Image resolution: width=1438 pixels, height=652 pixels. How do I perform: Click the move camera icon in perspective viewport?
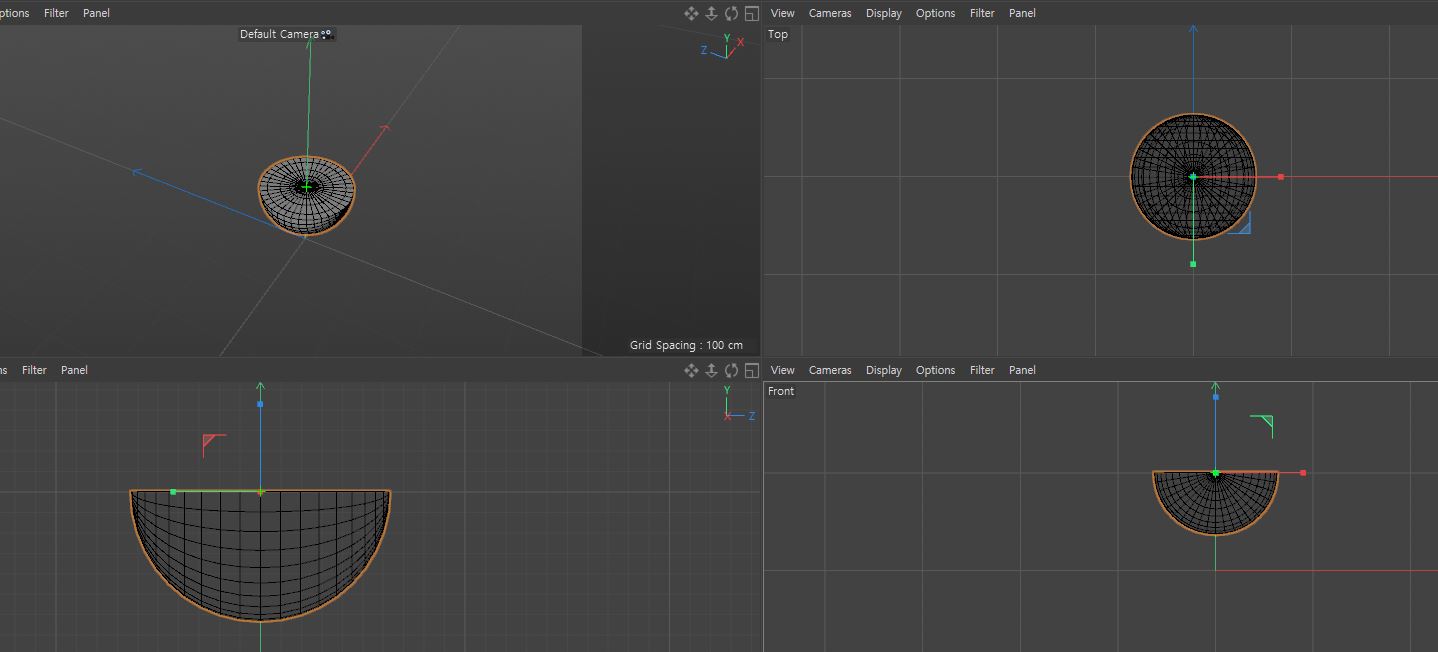click(691, 13)
